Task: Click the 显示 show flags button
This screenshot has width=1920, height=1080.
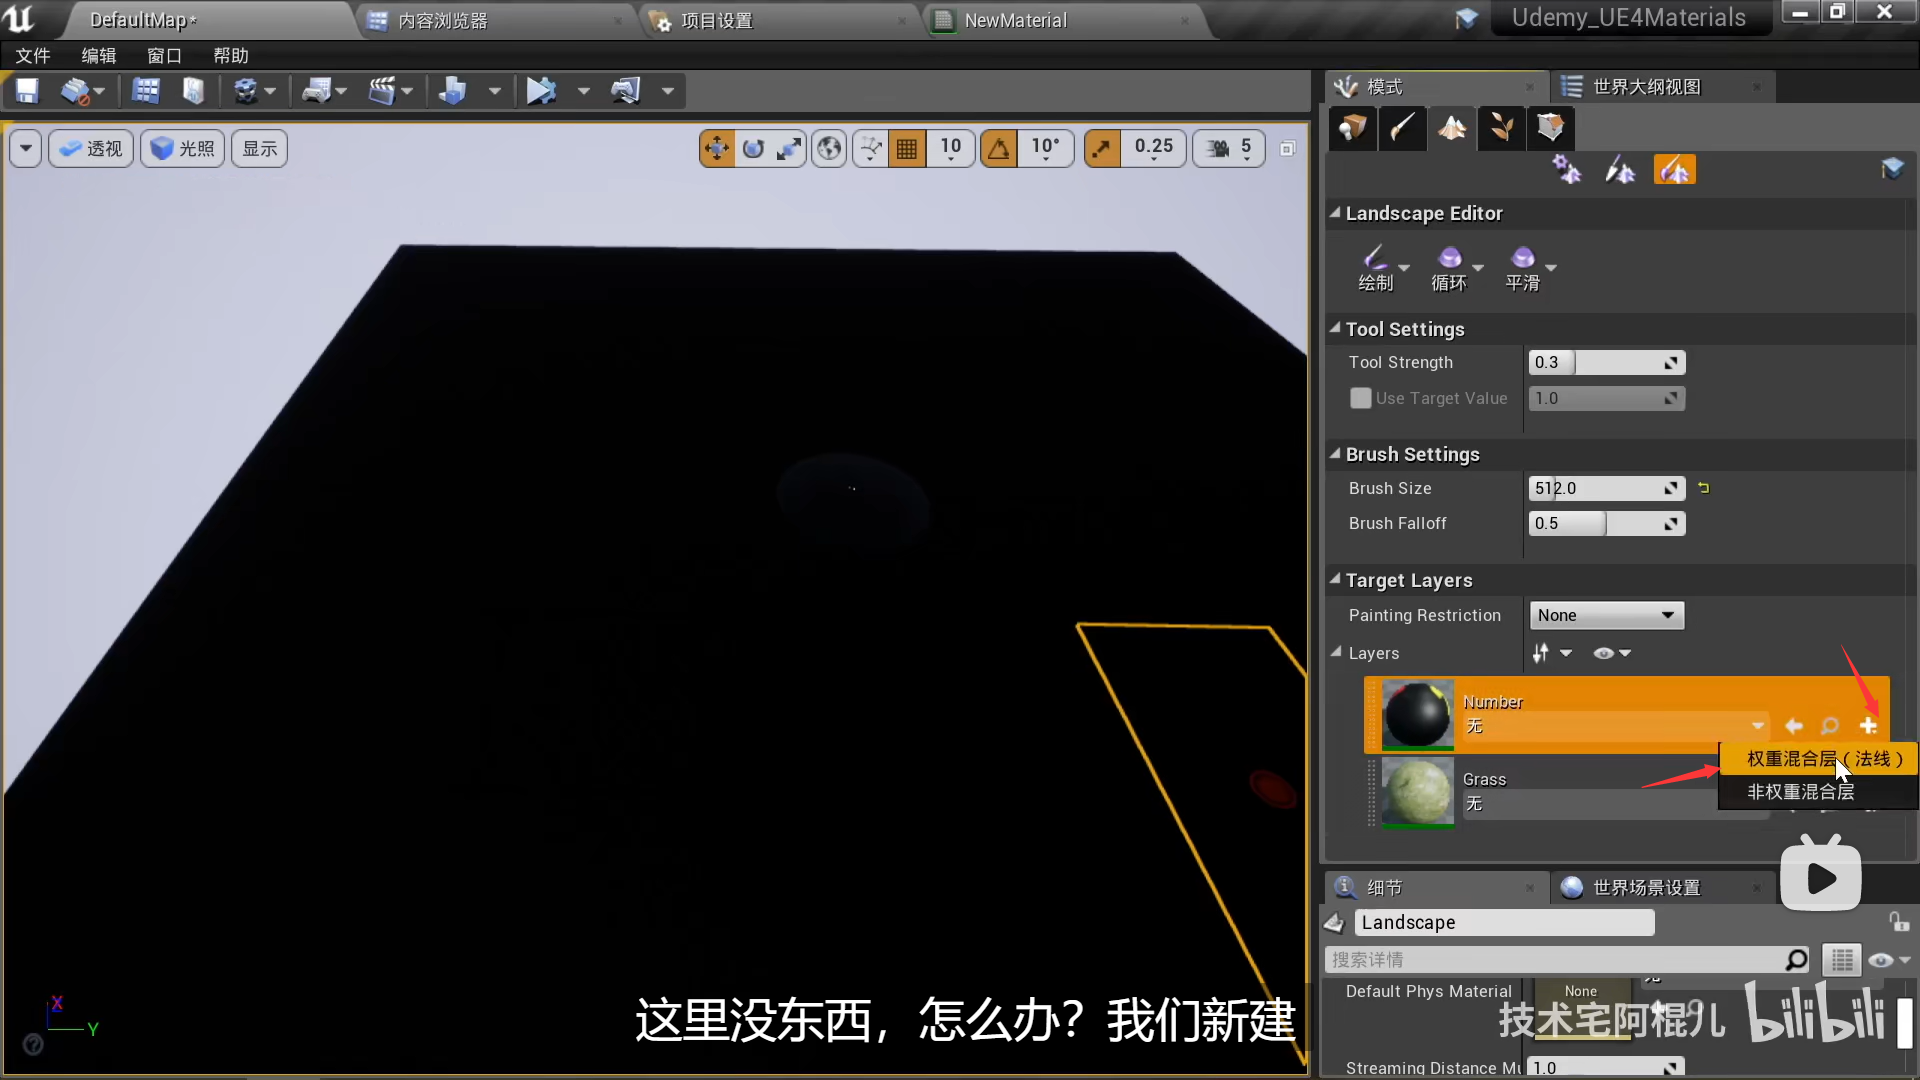Action: (260, 149)
